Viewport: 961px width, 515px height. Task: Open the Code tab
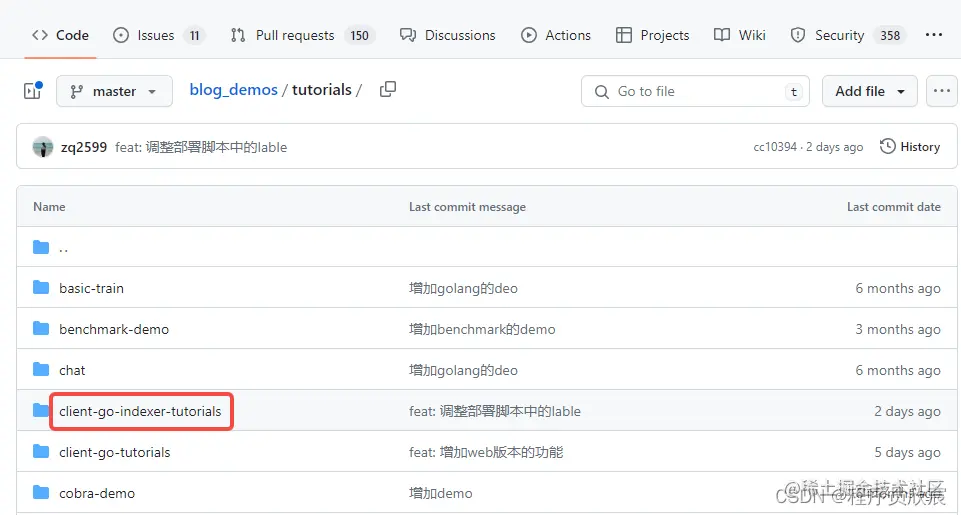[60, 35]
